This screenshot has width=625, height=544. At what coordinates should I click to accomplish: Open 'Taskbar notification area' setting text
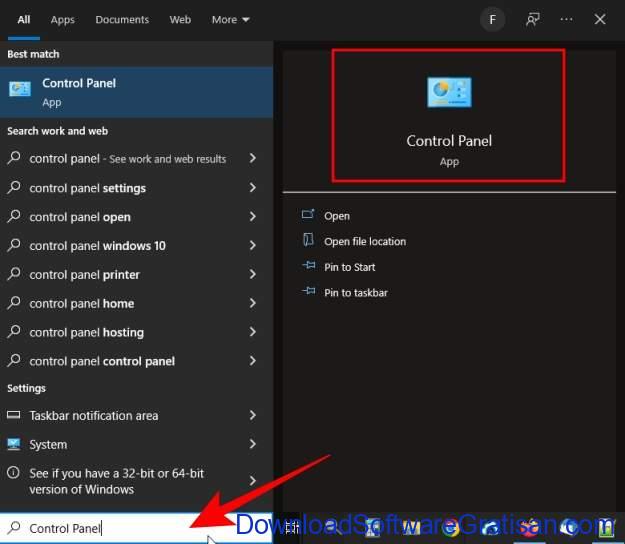click(94, 416)
